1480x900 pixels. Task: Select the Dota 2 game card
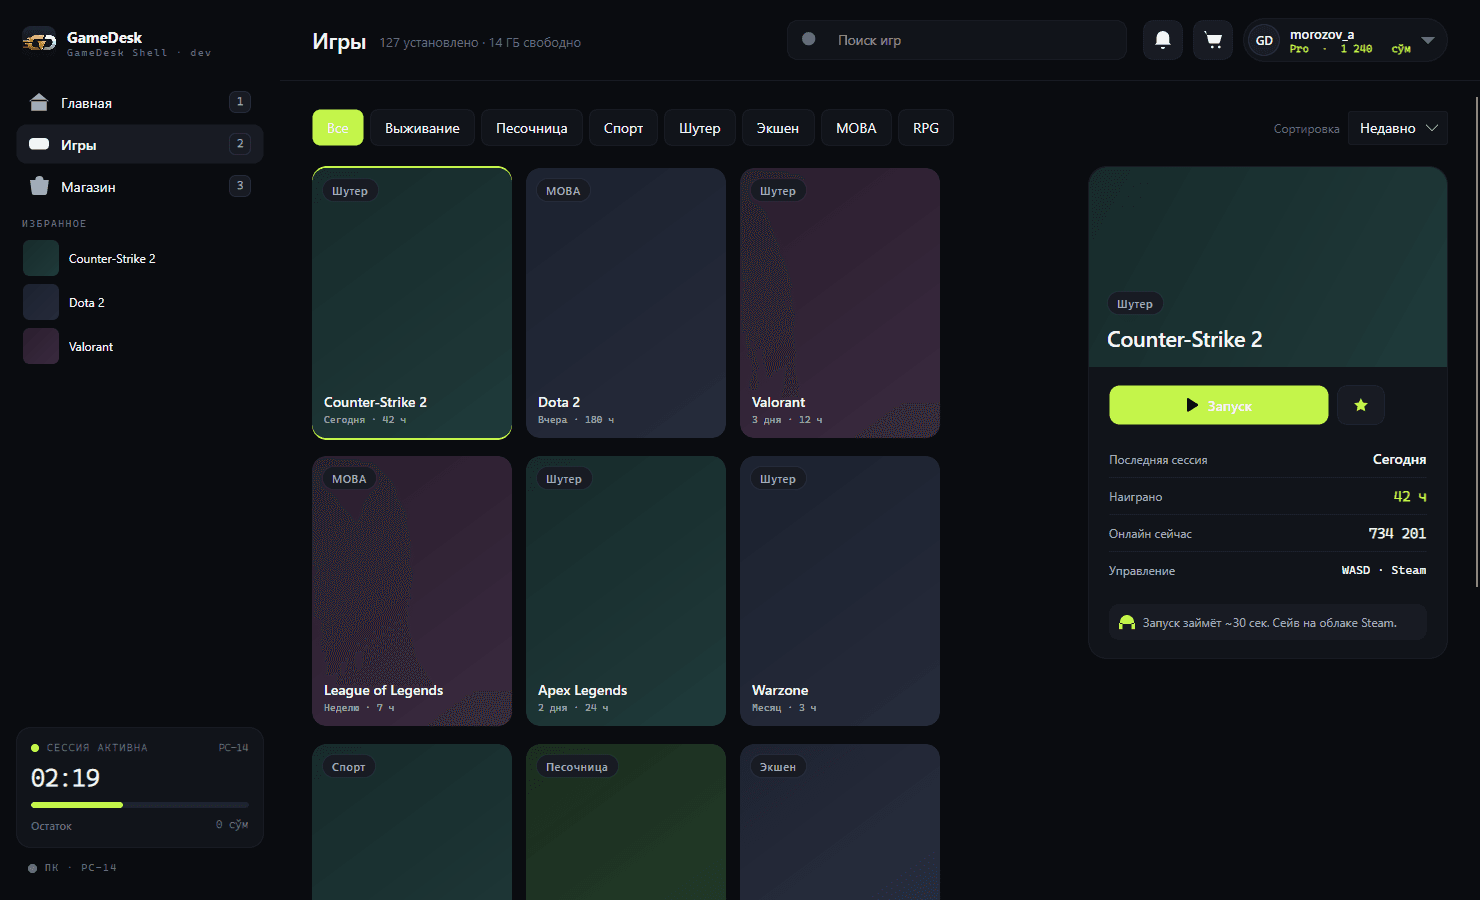point(626,303)
